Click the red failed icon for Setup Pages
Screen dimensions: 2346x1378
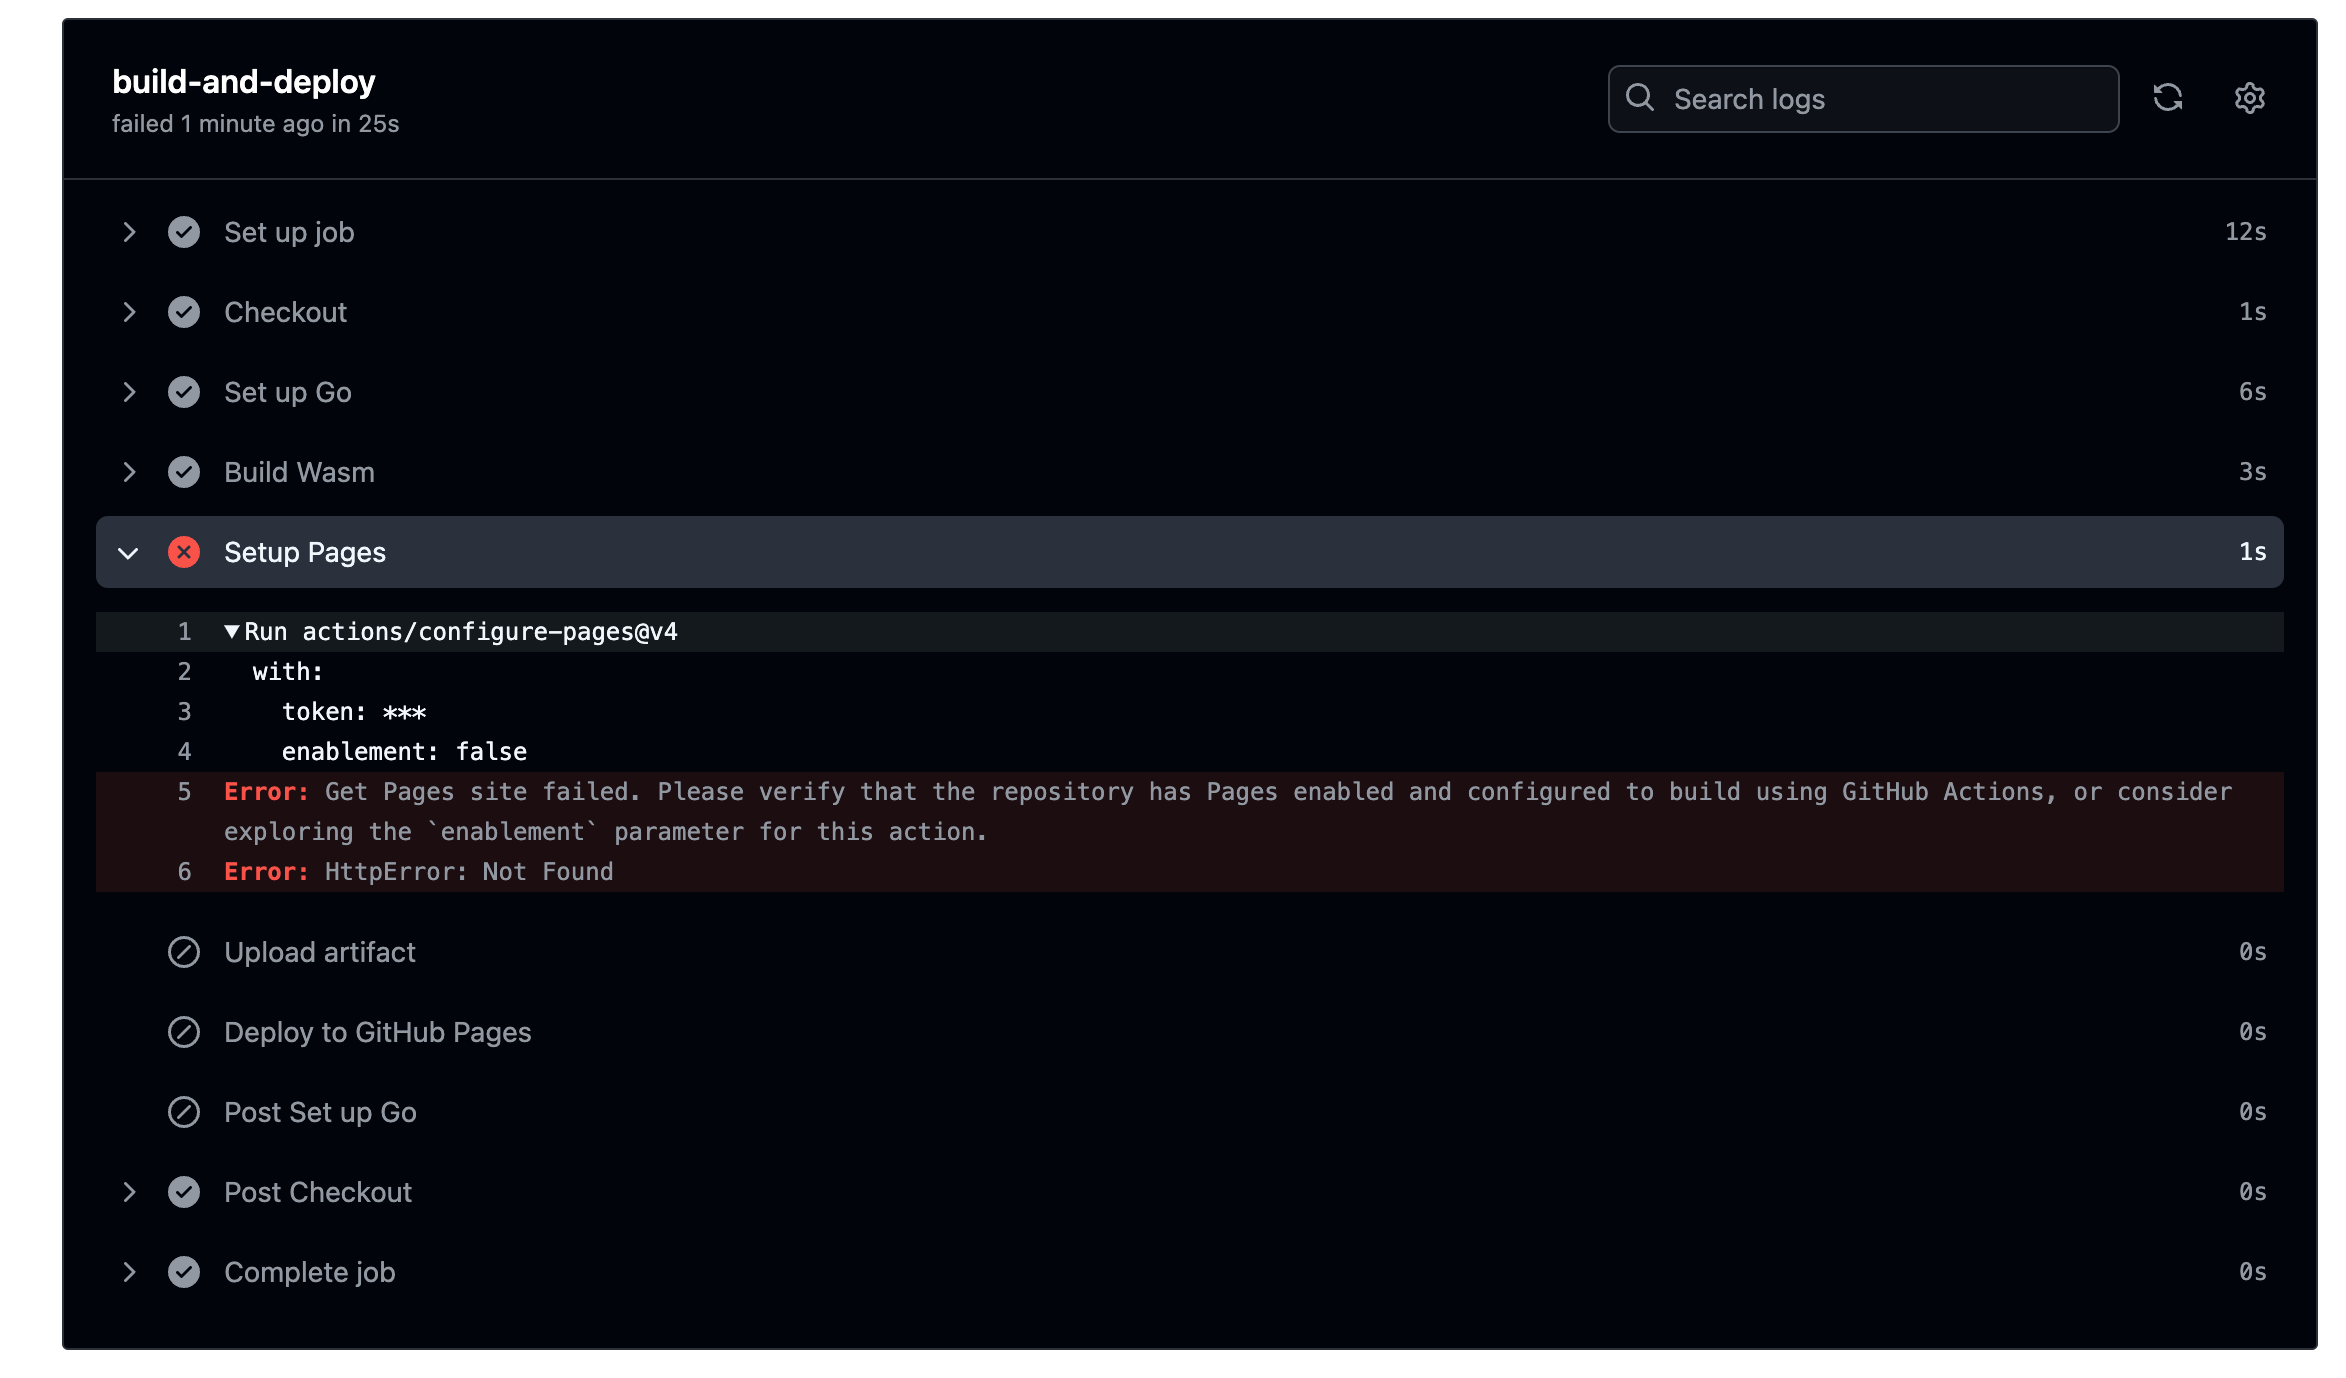point(184,552)
